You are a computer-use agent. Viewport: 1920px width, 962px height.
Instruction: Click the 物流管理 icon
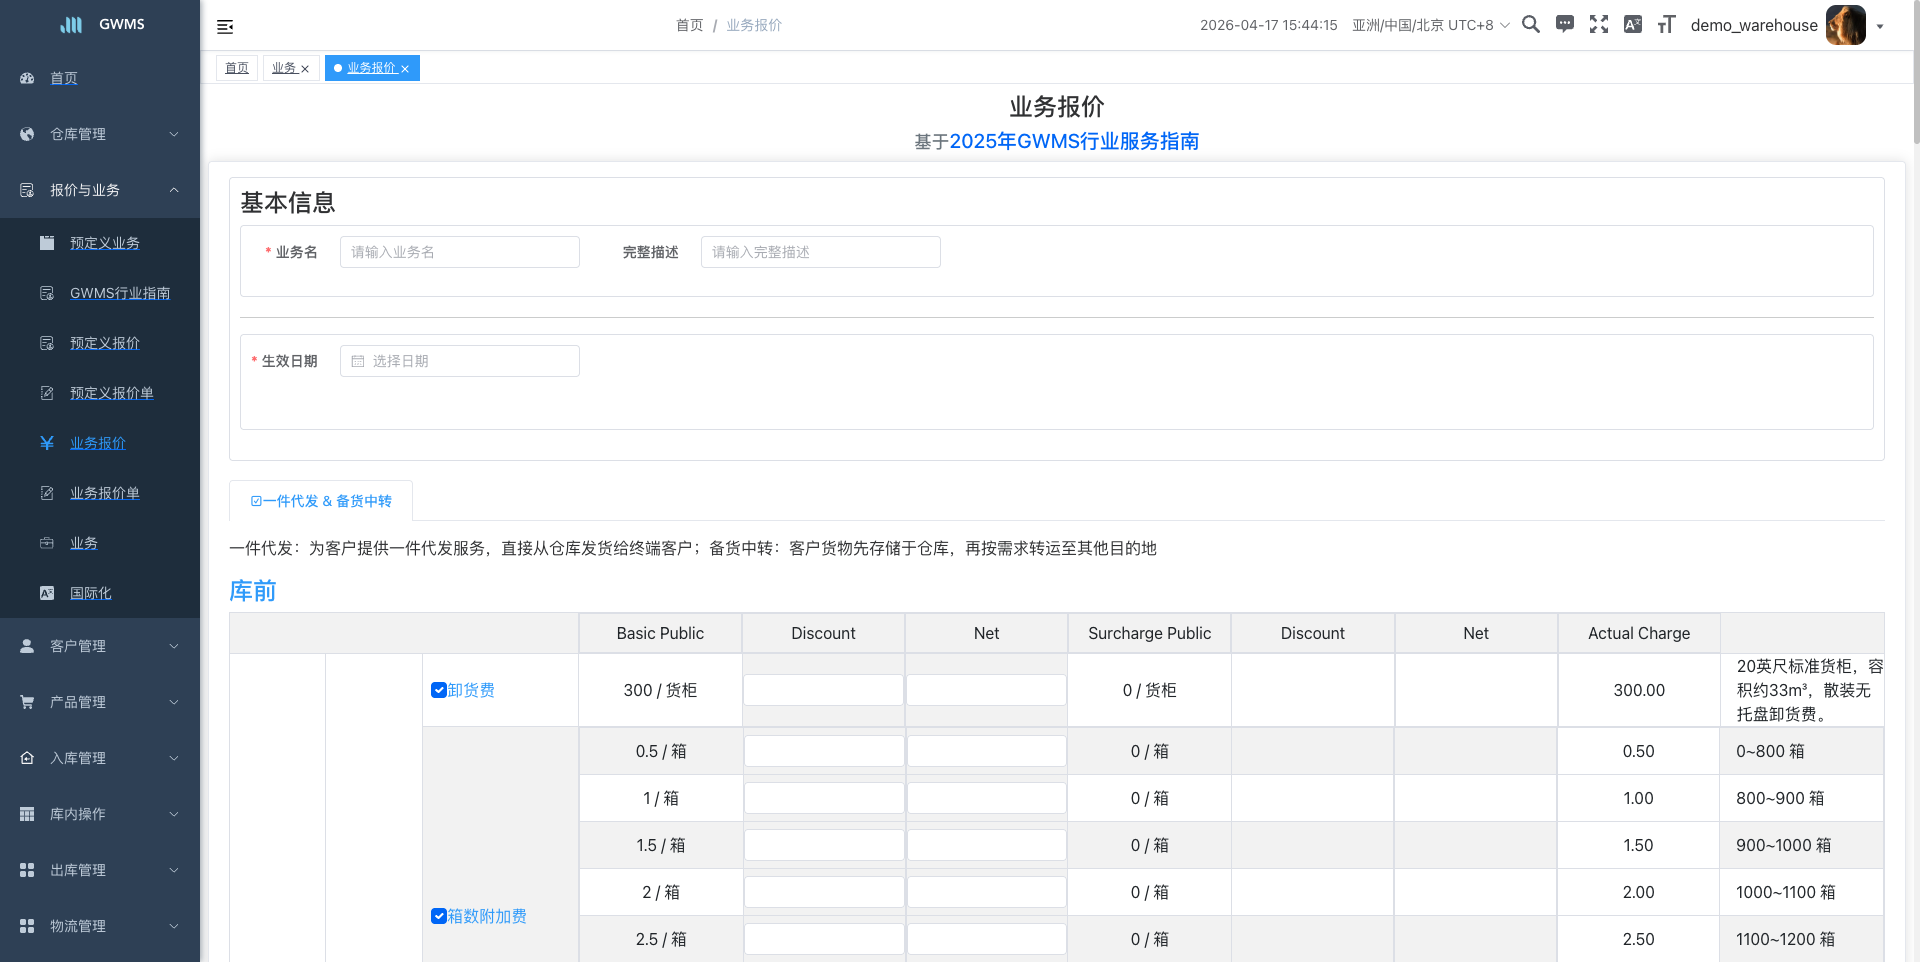(x=27, y=926)
